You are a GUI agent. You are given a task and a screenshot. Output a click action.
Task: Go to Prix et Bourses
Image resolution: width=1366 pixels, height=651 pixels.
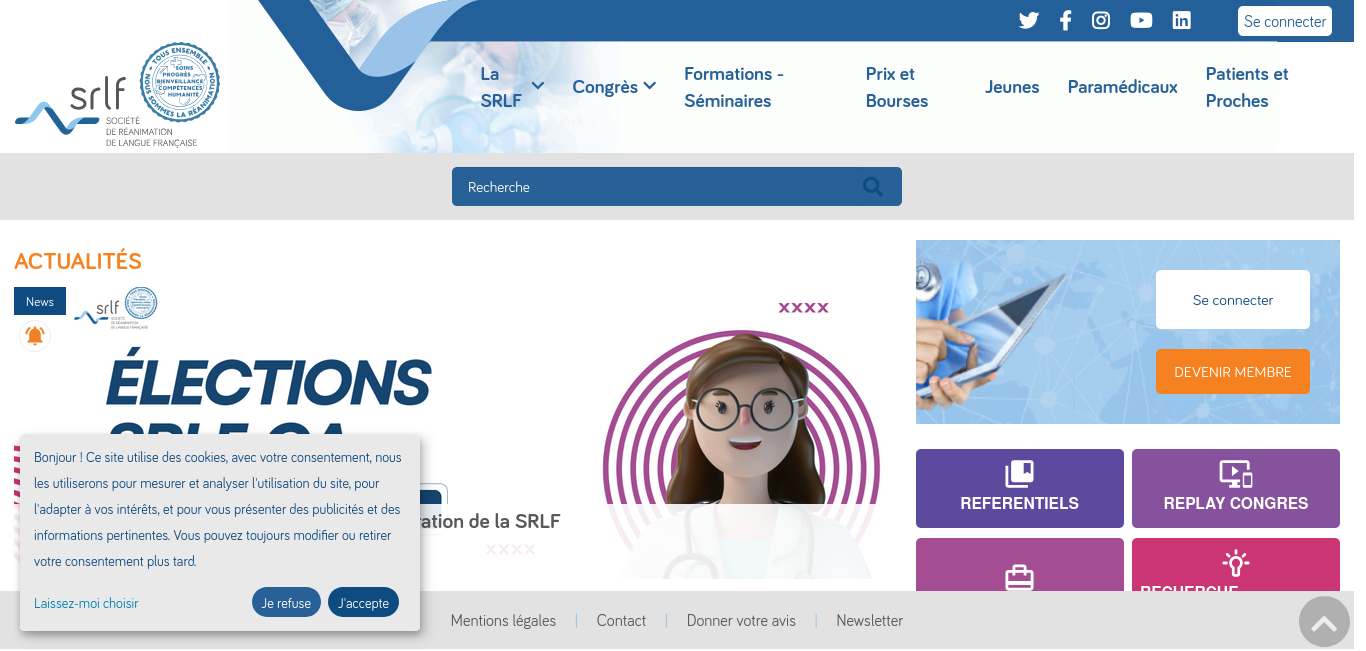[x=897, y=87]
